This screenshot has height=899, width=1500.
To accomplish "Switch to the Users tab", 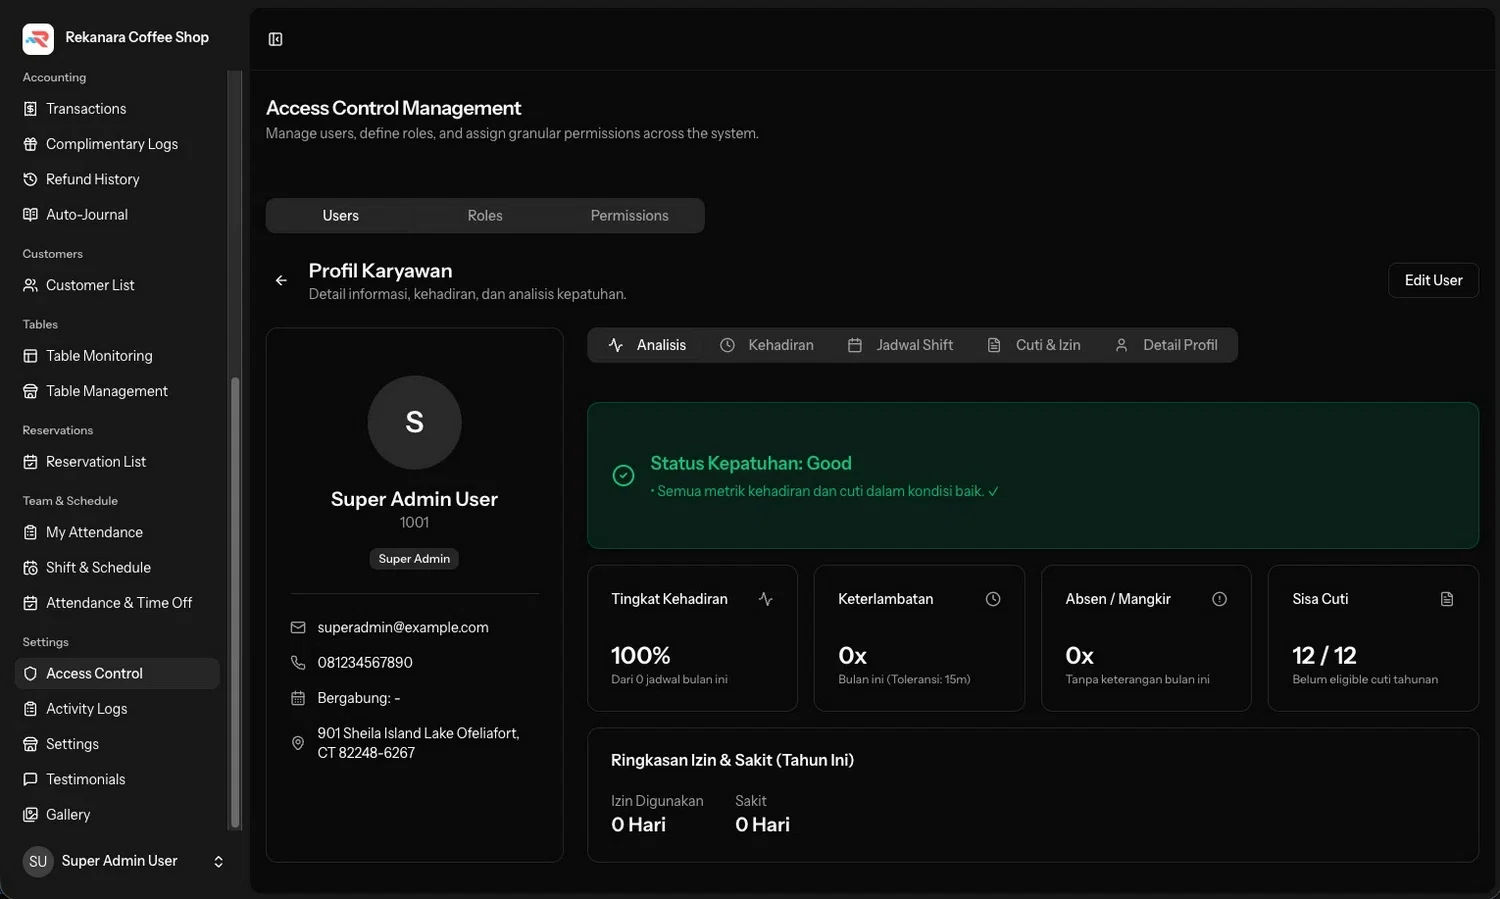I will coord(340,216).
